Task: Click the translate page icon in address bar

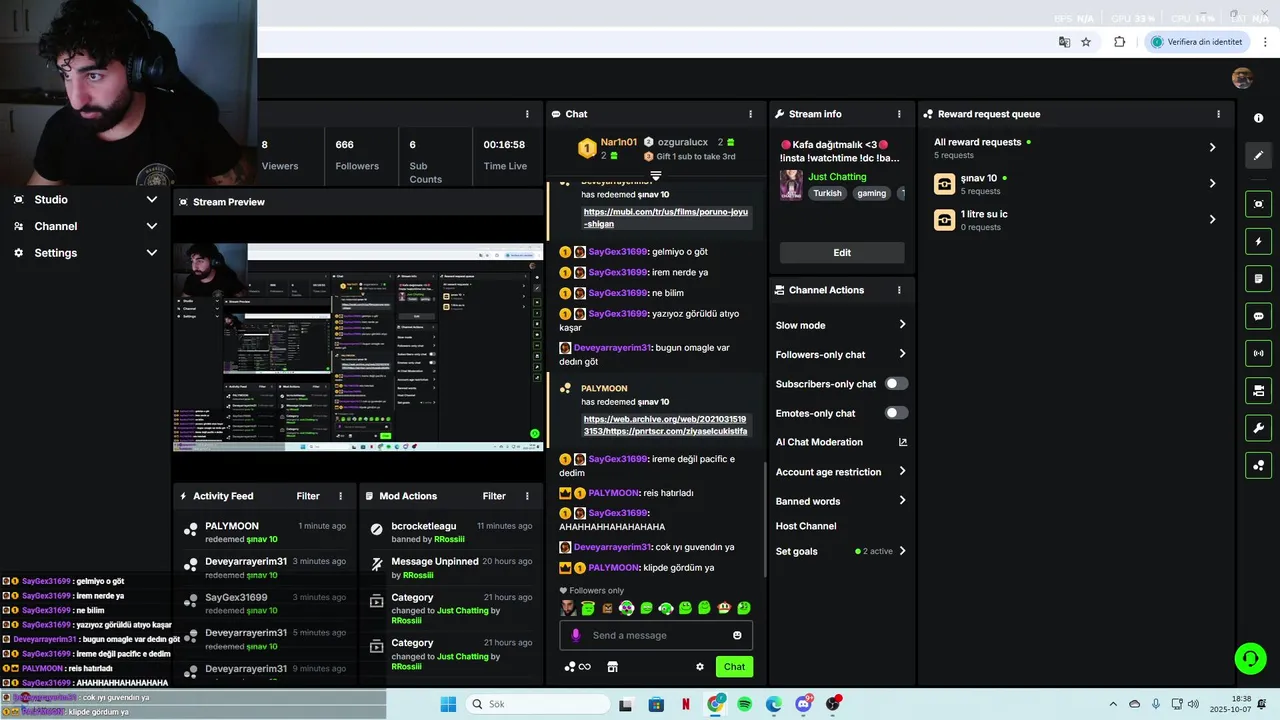Action: tap(1064, 42)
